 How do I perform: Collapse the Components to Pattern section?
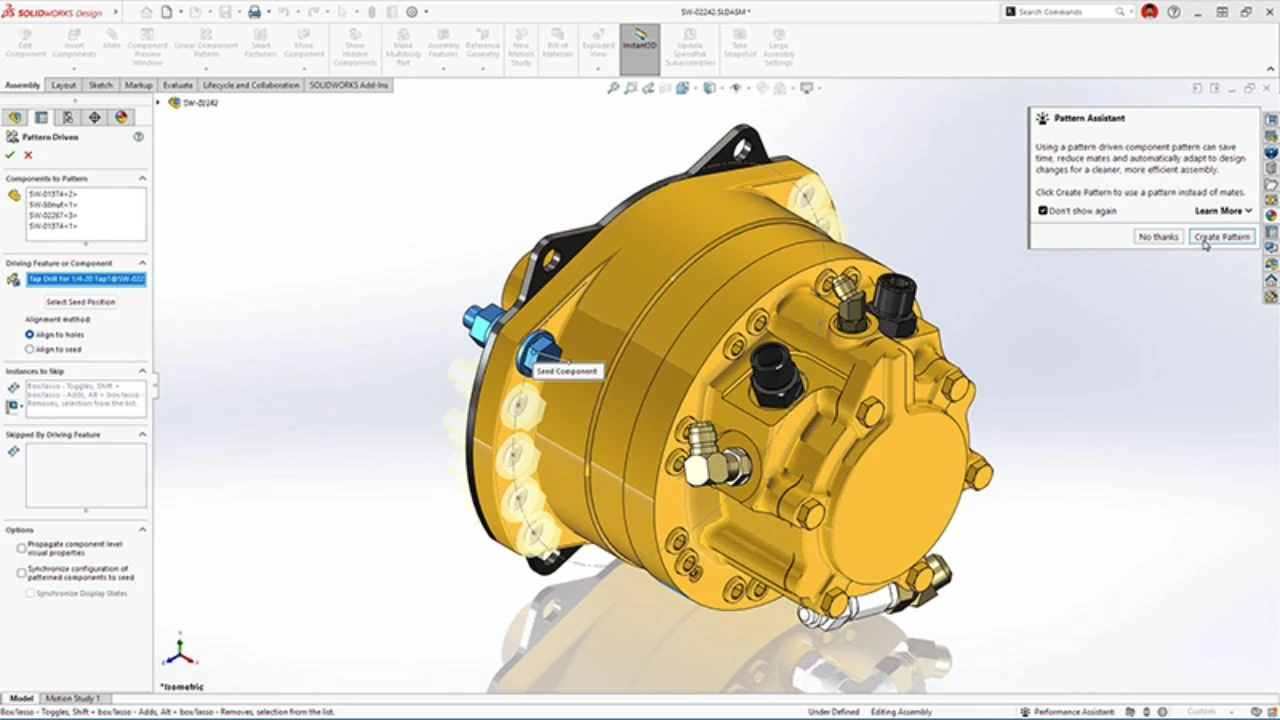[142, 178]
